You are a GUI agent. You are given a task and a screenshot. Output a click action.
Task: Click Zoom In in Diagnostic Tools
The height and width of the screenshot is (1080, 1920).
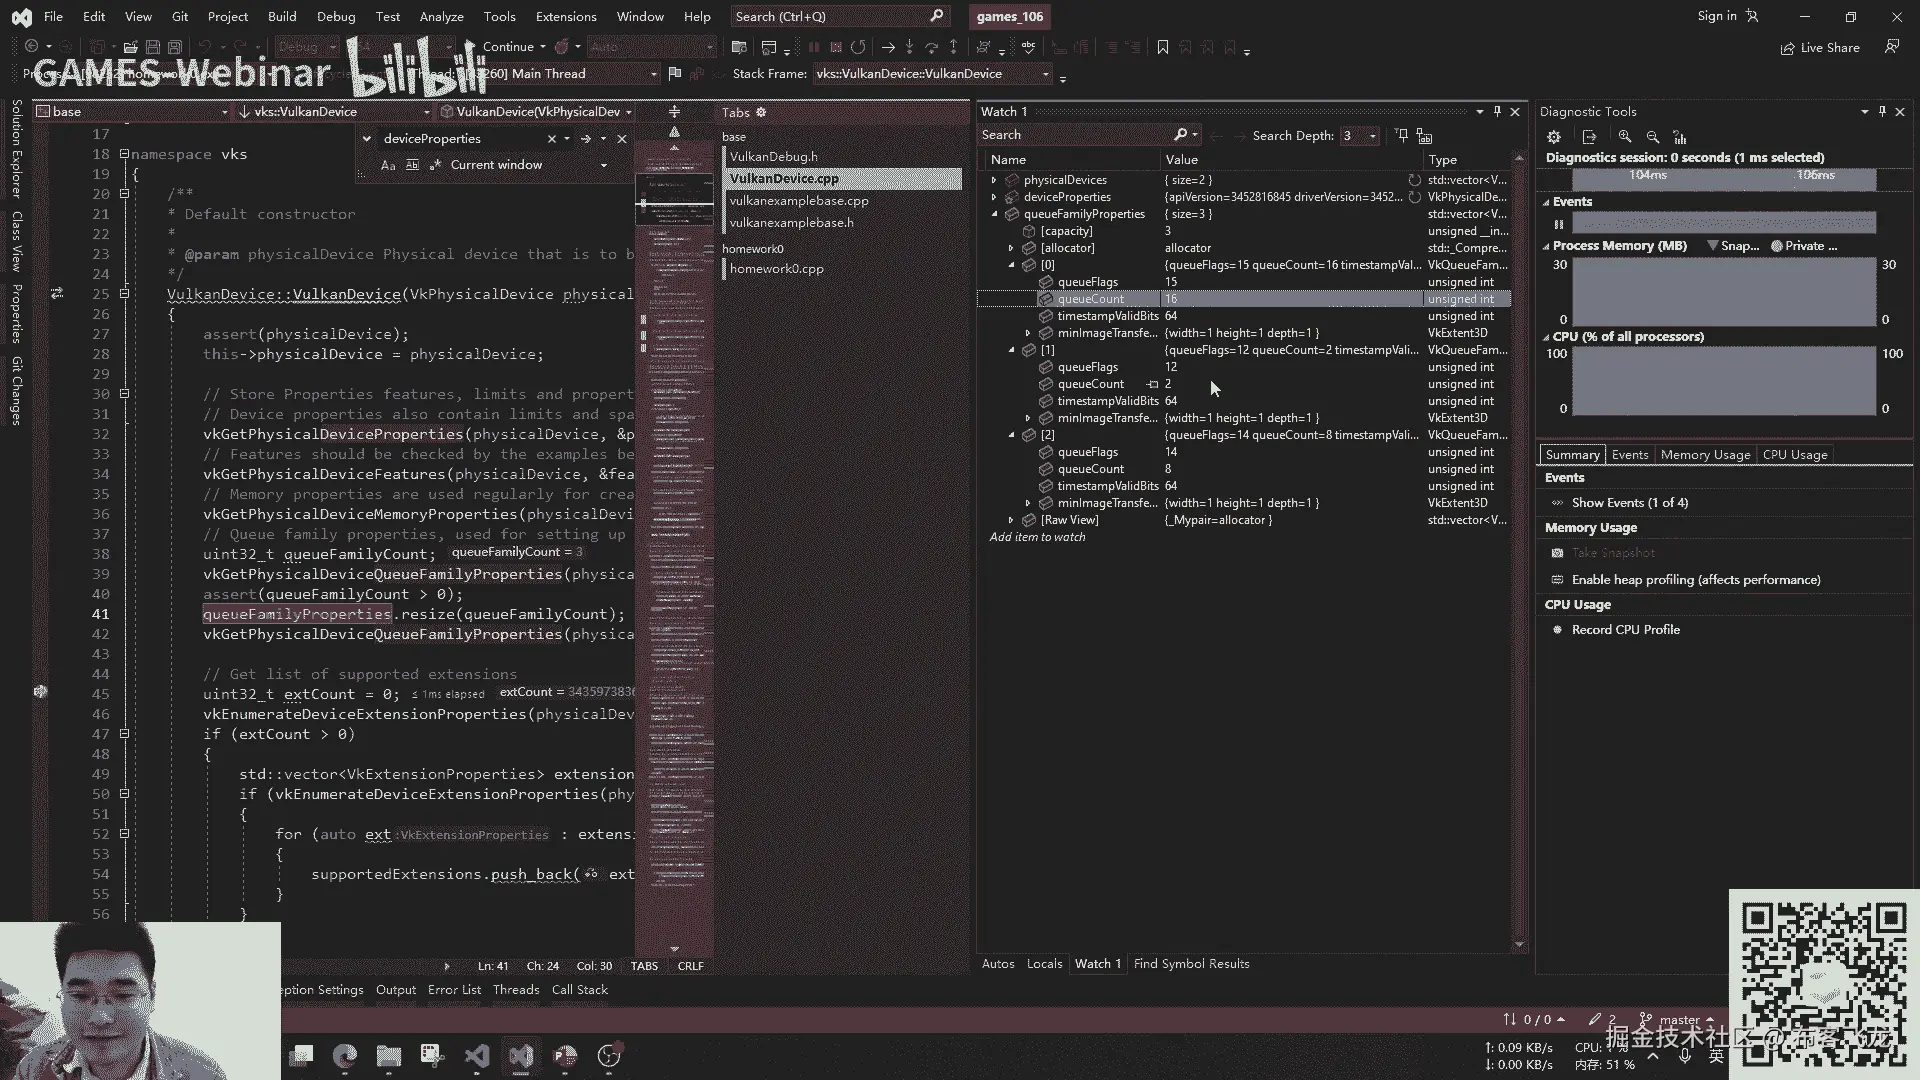point(1625,137)
